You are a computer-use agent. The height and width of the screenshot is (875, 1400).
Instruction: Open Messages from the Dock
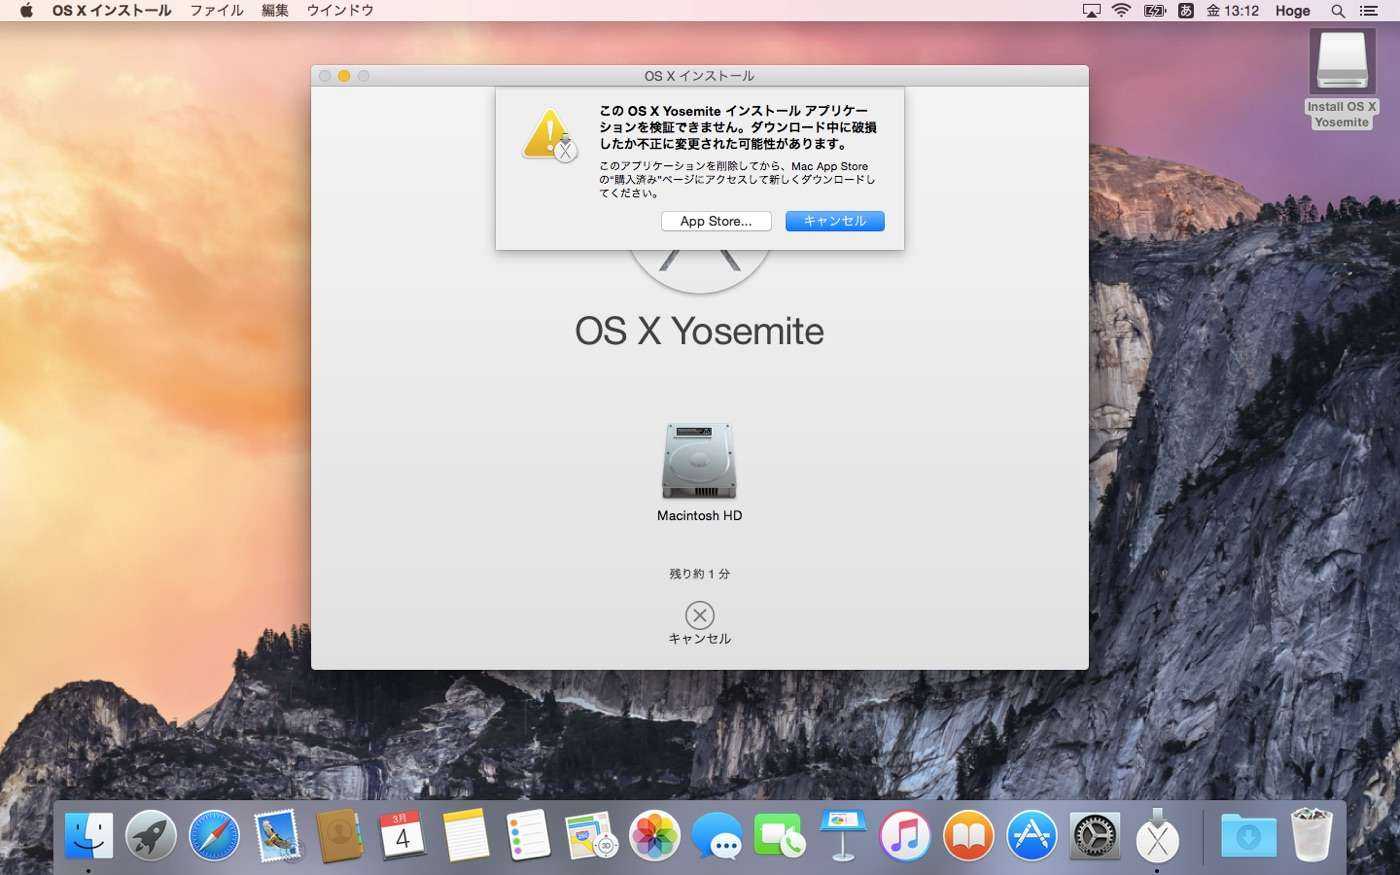point(717,836)
